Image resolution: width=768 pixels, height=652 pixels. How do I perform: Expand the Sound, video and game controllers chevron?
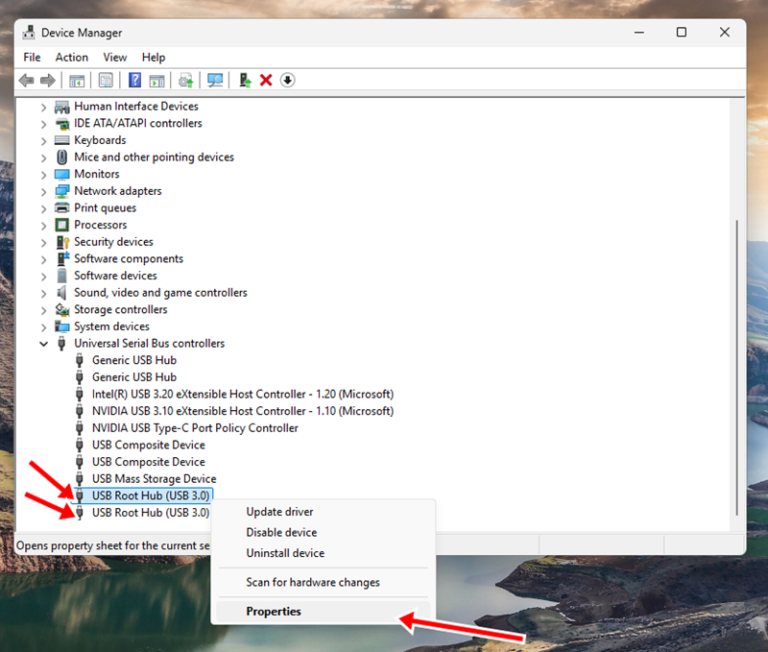coord(44,293)
